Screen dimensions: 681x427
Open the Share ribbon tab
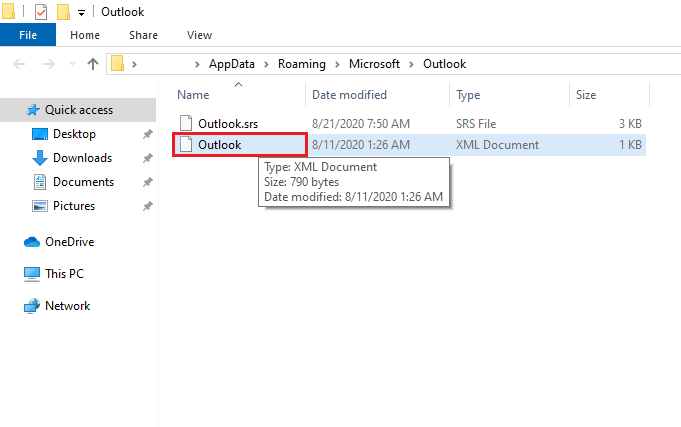click(x=143, y=35)
